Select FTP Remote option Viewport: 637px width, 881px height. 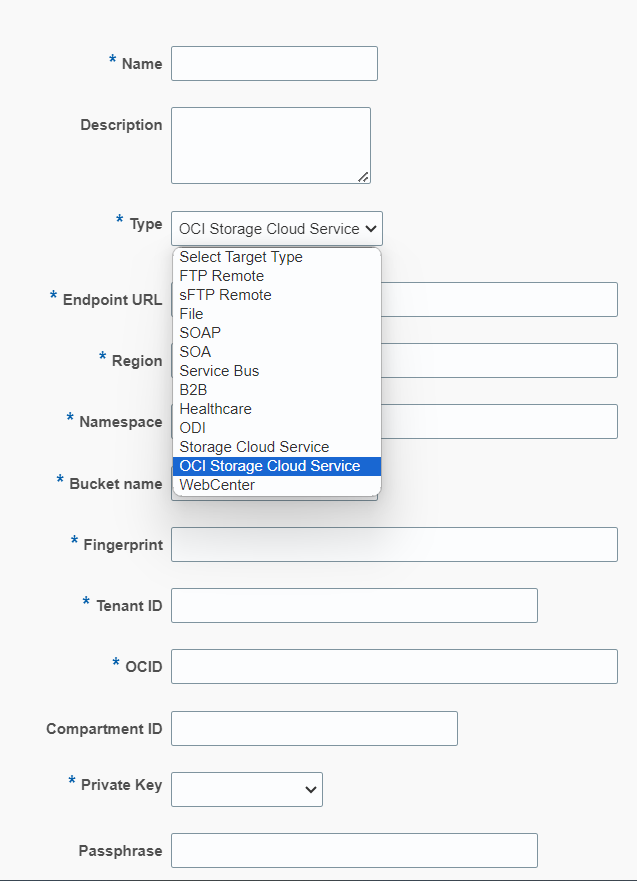pos(222,276)
